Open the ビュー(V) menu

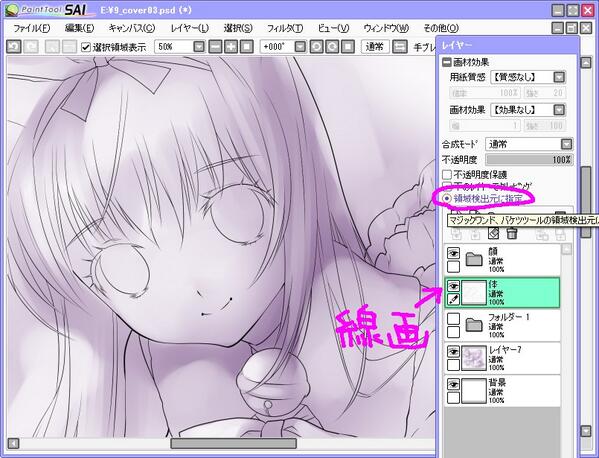[x=333, y=28]
